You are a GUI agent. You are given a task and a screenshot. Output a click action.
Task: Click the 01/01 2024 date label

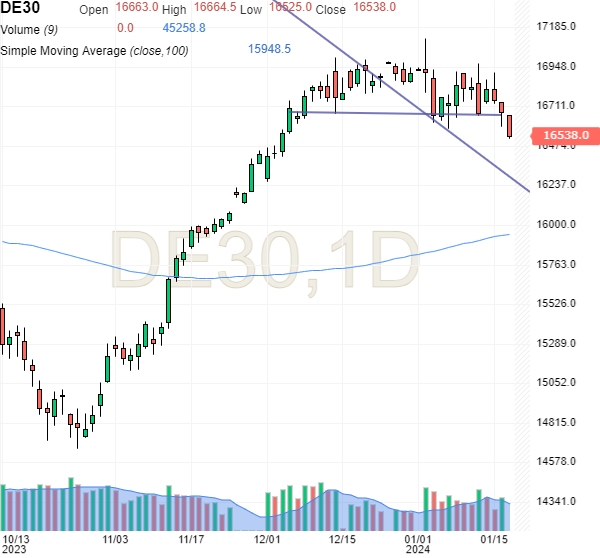tap(418, 544)
